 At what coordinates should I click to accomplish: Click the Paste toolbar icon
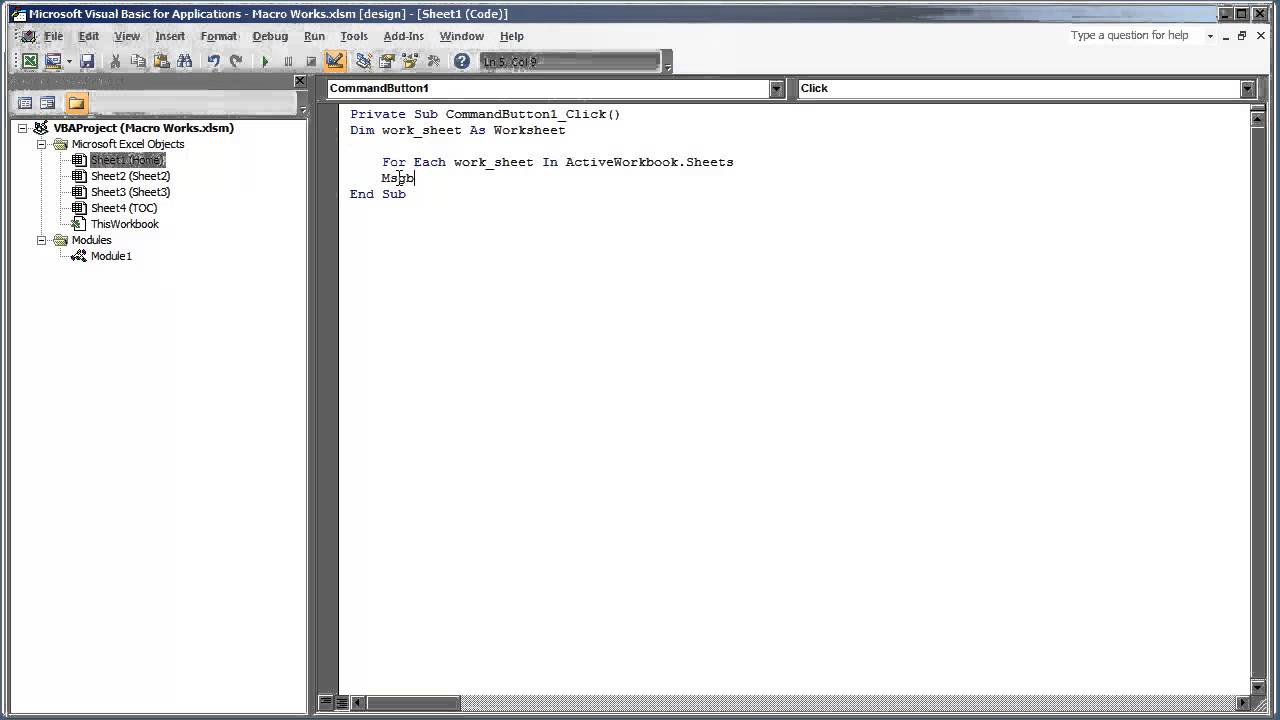(161, 62)
